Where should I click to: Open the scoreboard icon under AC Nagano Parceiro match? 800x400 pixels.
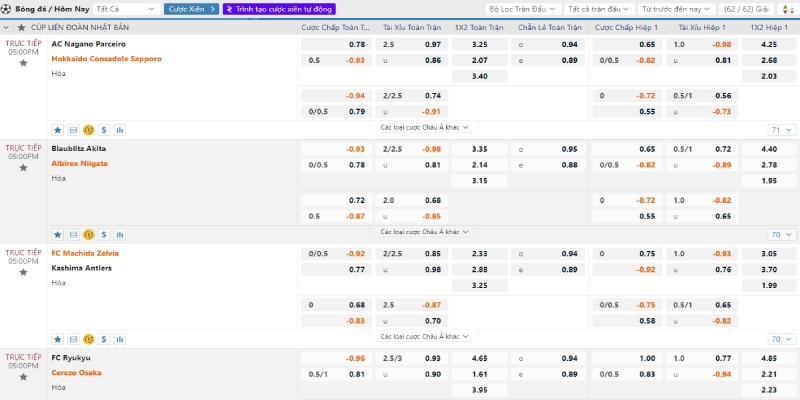[x=72, y=130]
